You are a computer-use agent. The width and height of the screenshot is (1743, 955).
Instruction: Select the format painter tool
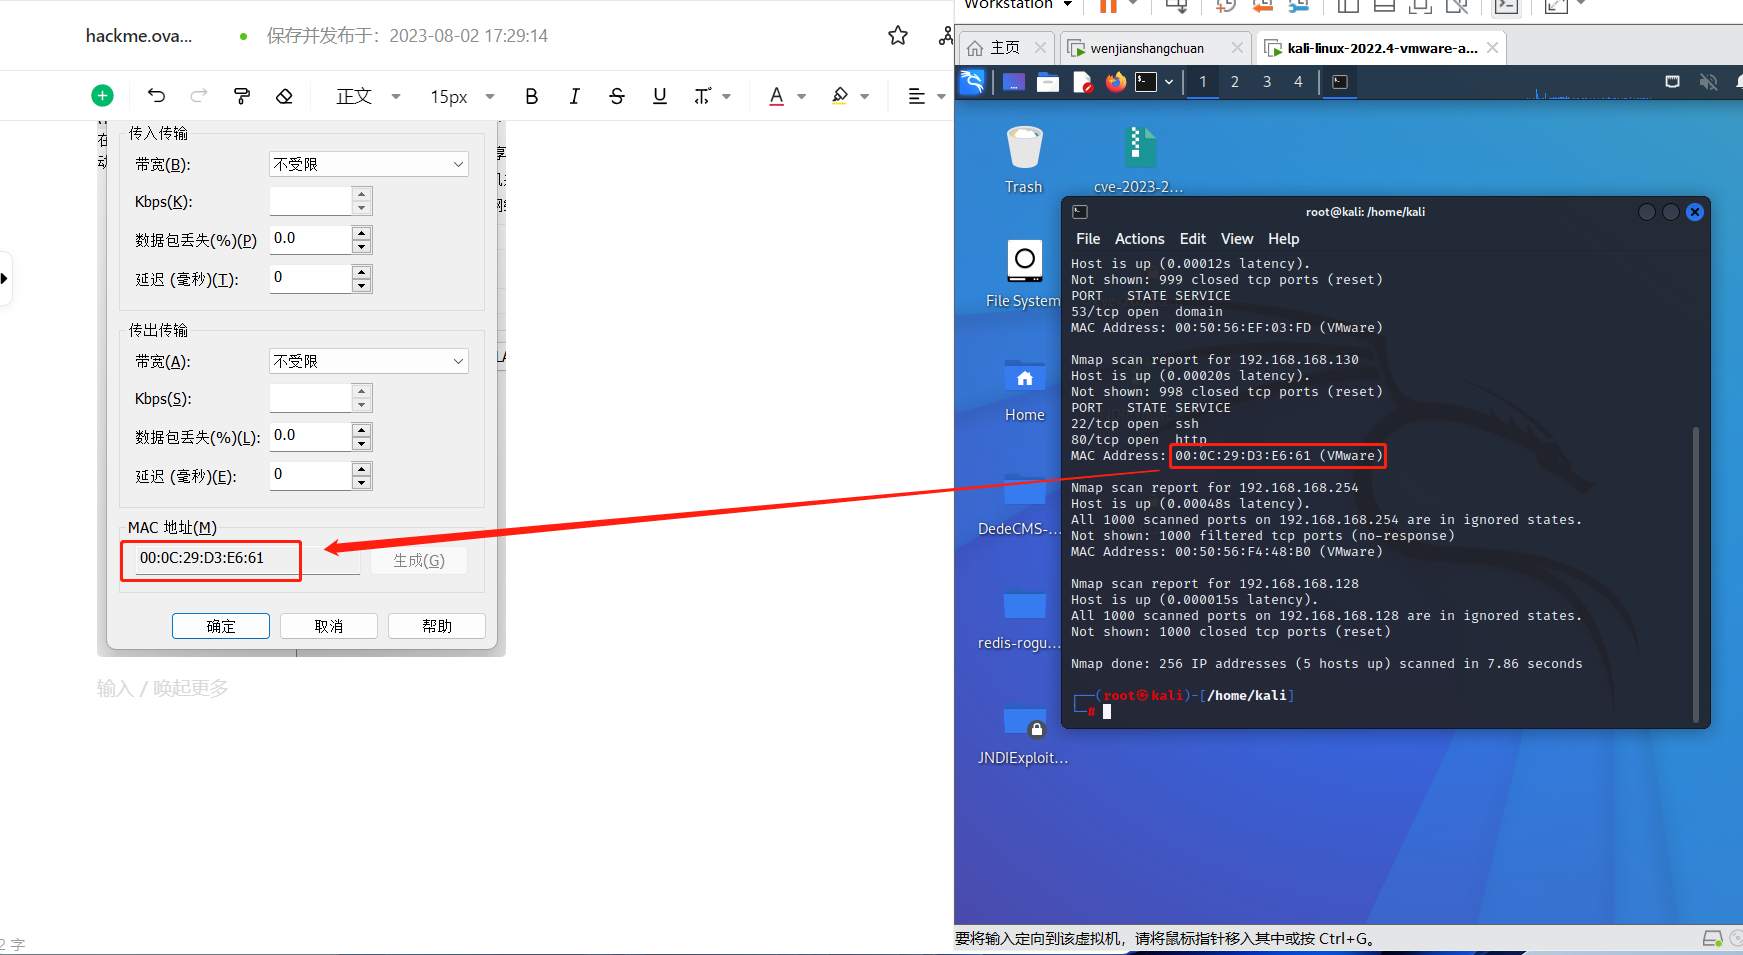pyautogui.click(x=241, y=95)
